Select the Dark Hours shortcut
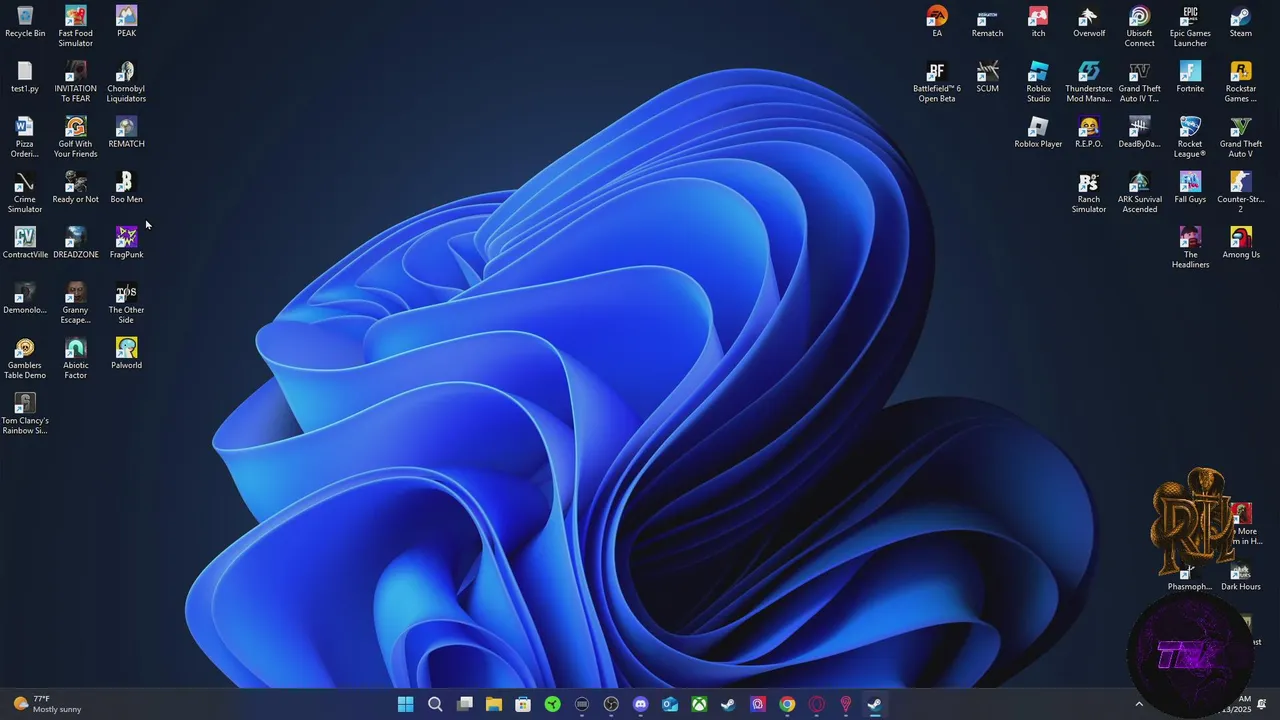 click(1241, 576)
